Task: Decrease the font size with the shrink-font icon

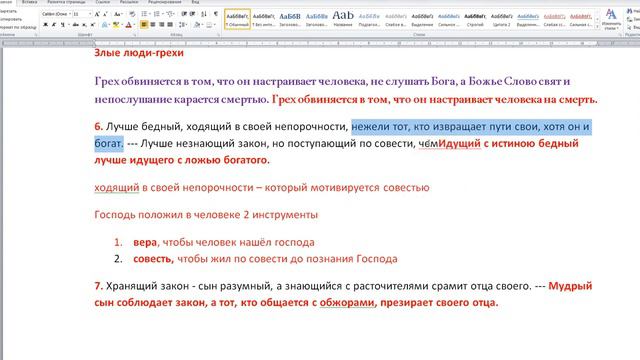Action: (105, 14)
